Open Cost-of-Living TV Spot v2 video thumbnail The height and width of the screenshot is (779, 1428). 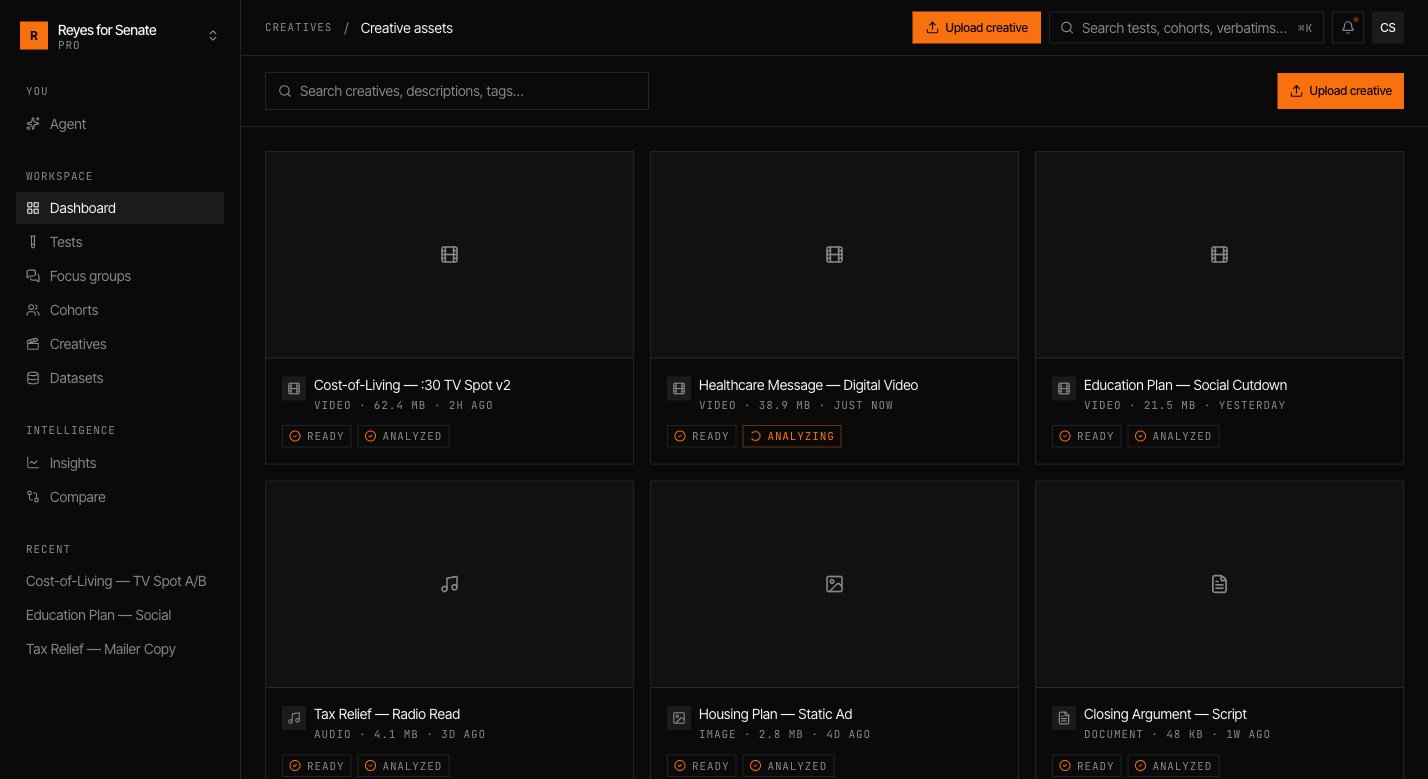click(449, 255)
